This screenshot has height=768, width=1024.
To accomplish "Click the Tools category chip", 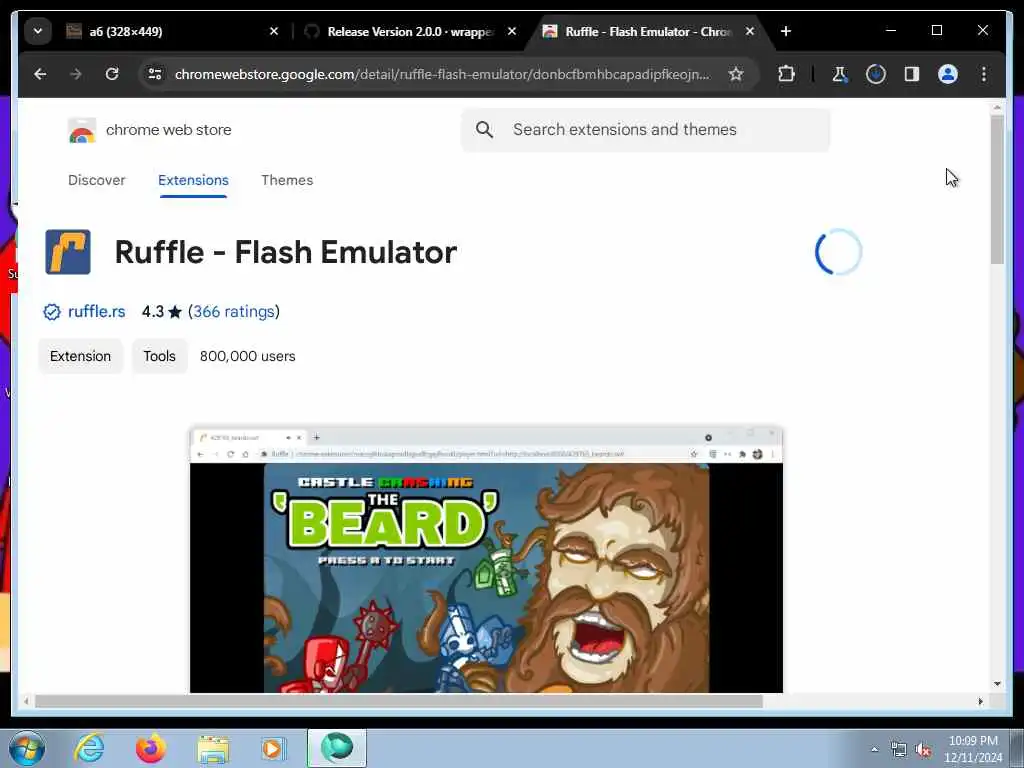I will [x=159, y=356].
